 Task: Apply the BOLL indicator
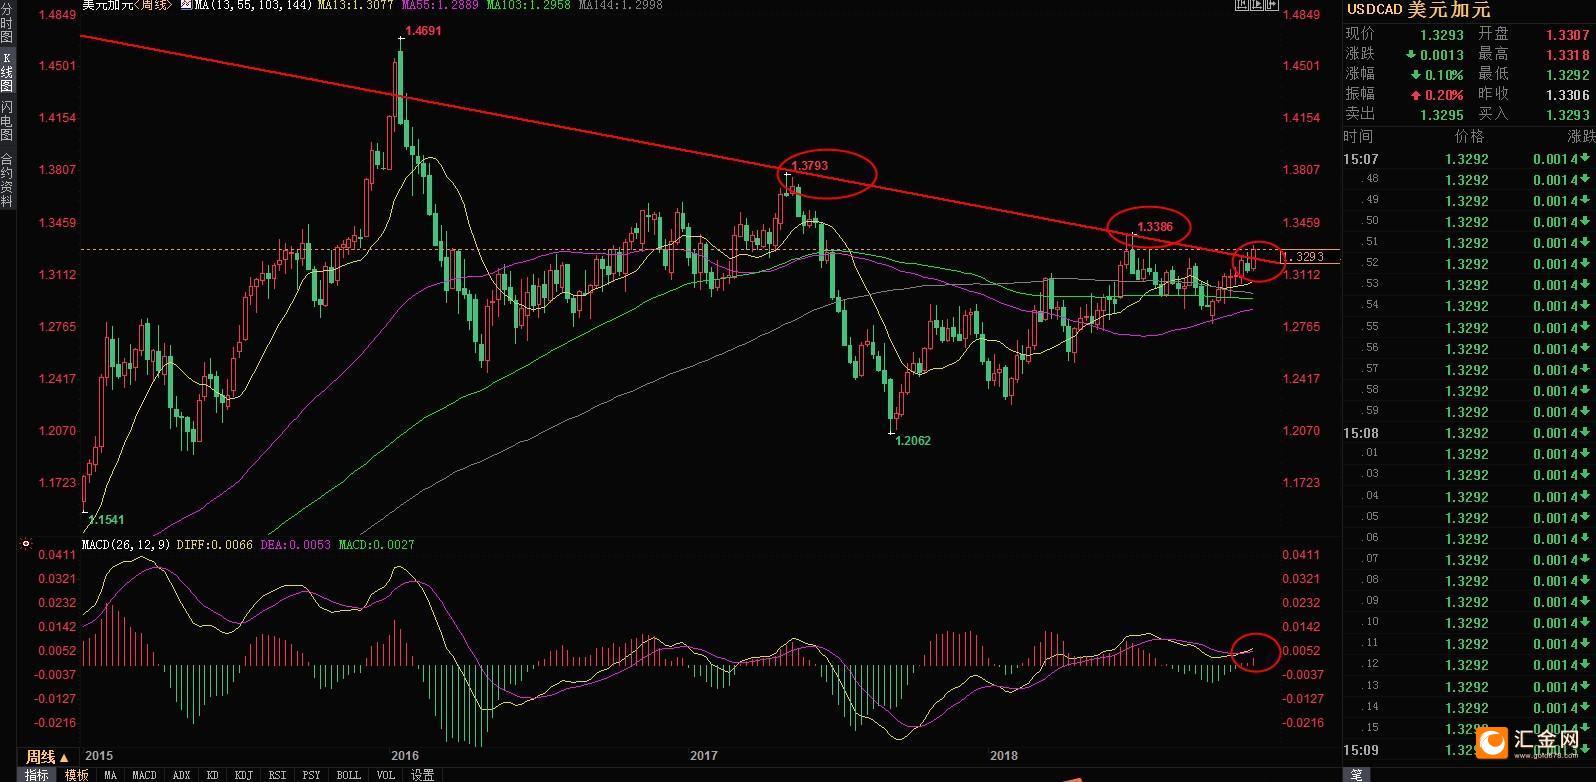(x=348, y=775)
